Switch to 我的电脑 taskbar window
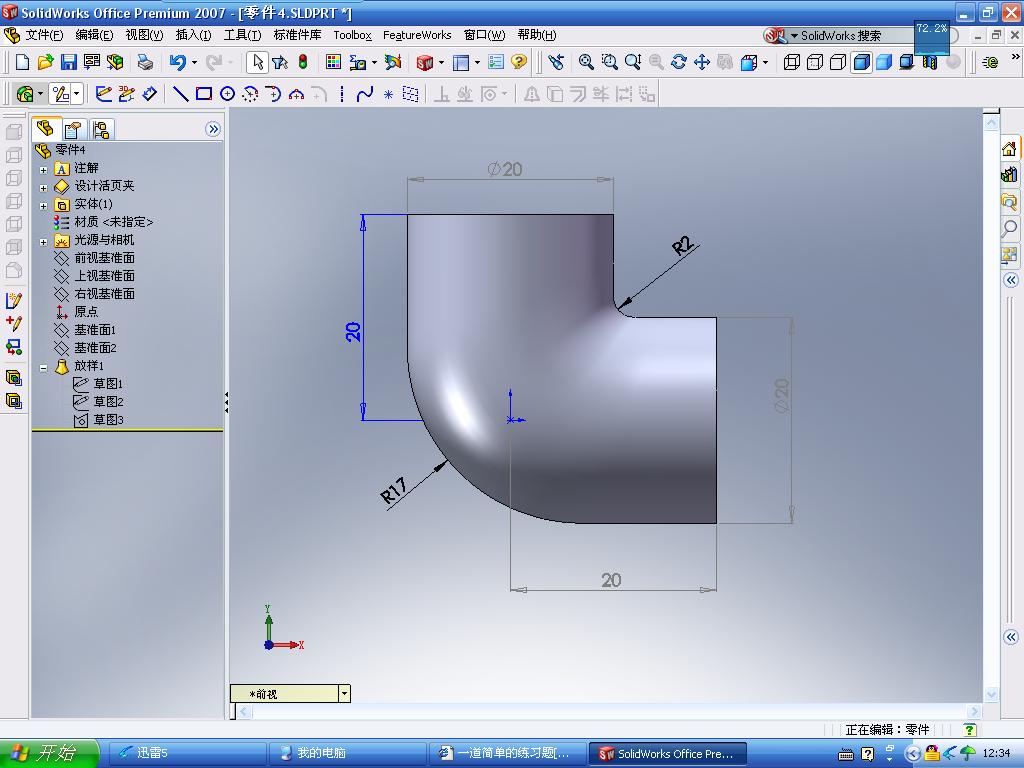Image resolution: width=1024 pixels, height=768 pixels. click(347, 753)
